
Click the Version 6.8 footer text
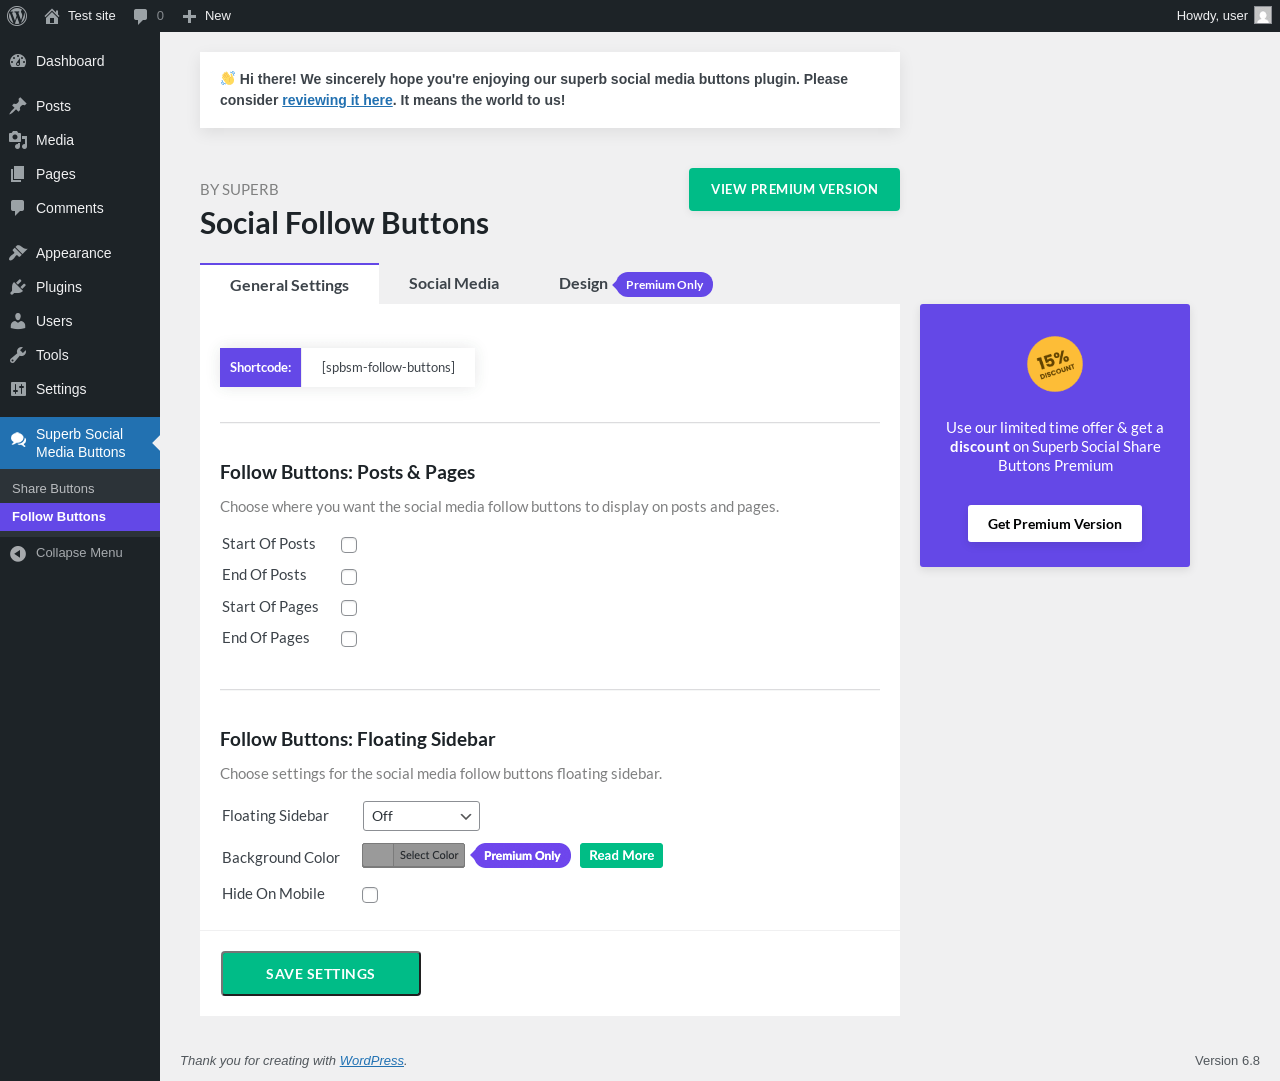(1227, 1061)
